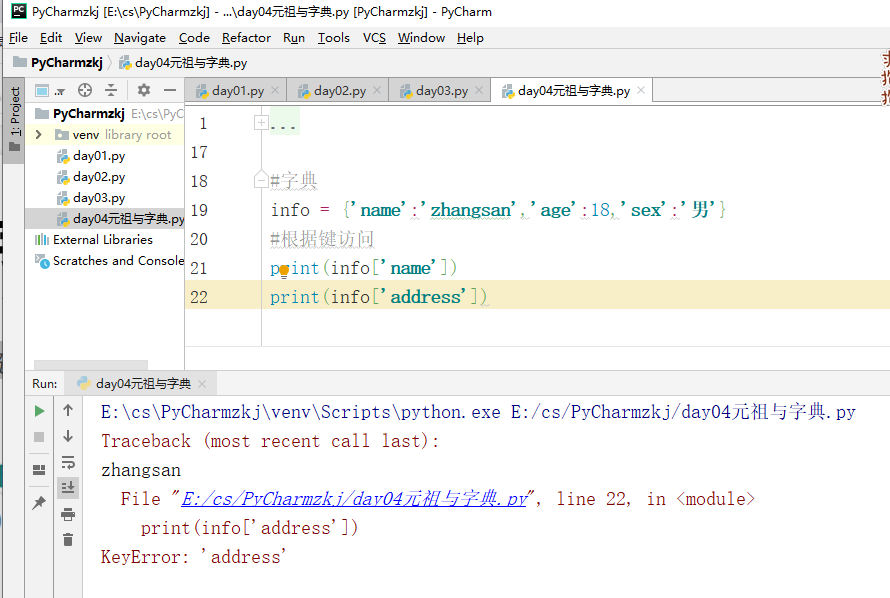Image resolution: width=890 pixels, height=598 pixels.
Task: Open the Refactor menu
Action: coord(245,38)
